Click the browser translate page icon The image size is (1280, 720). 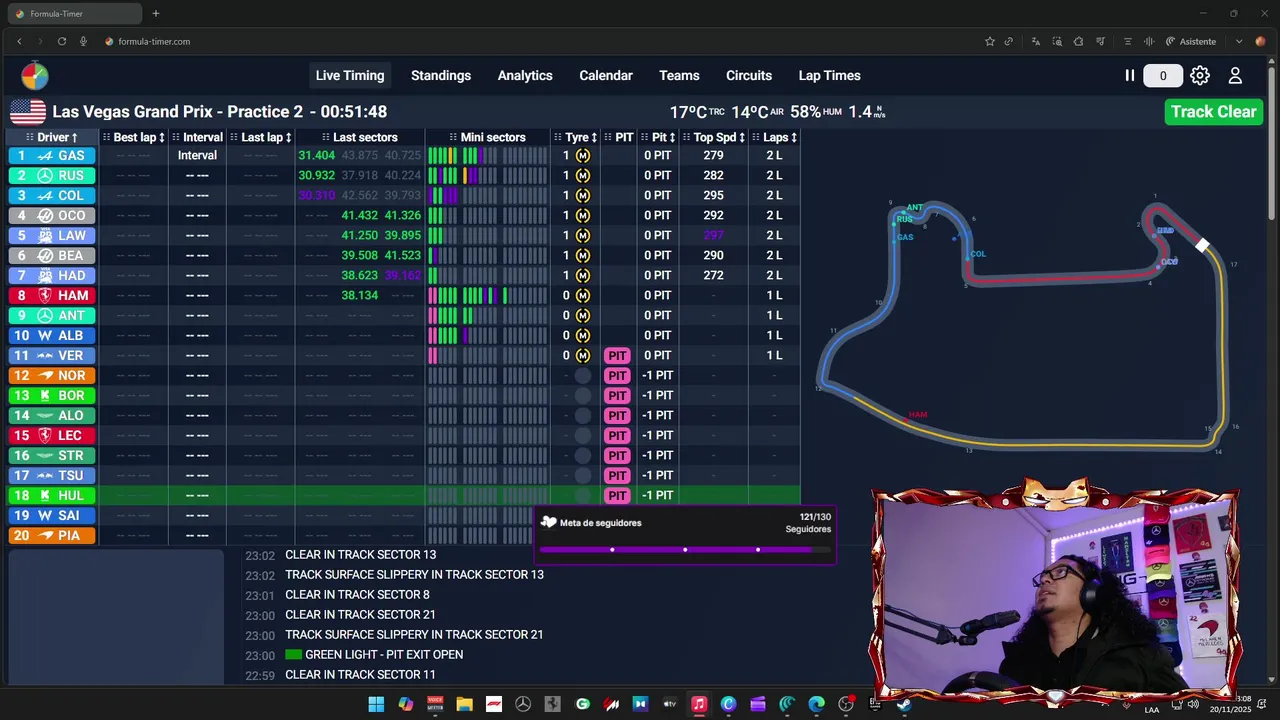[x=1035, y=41]
